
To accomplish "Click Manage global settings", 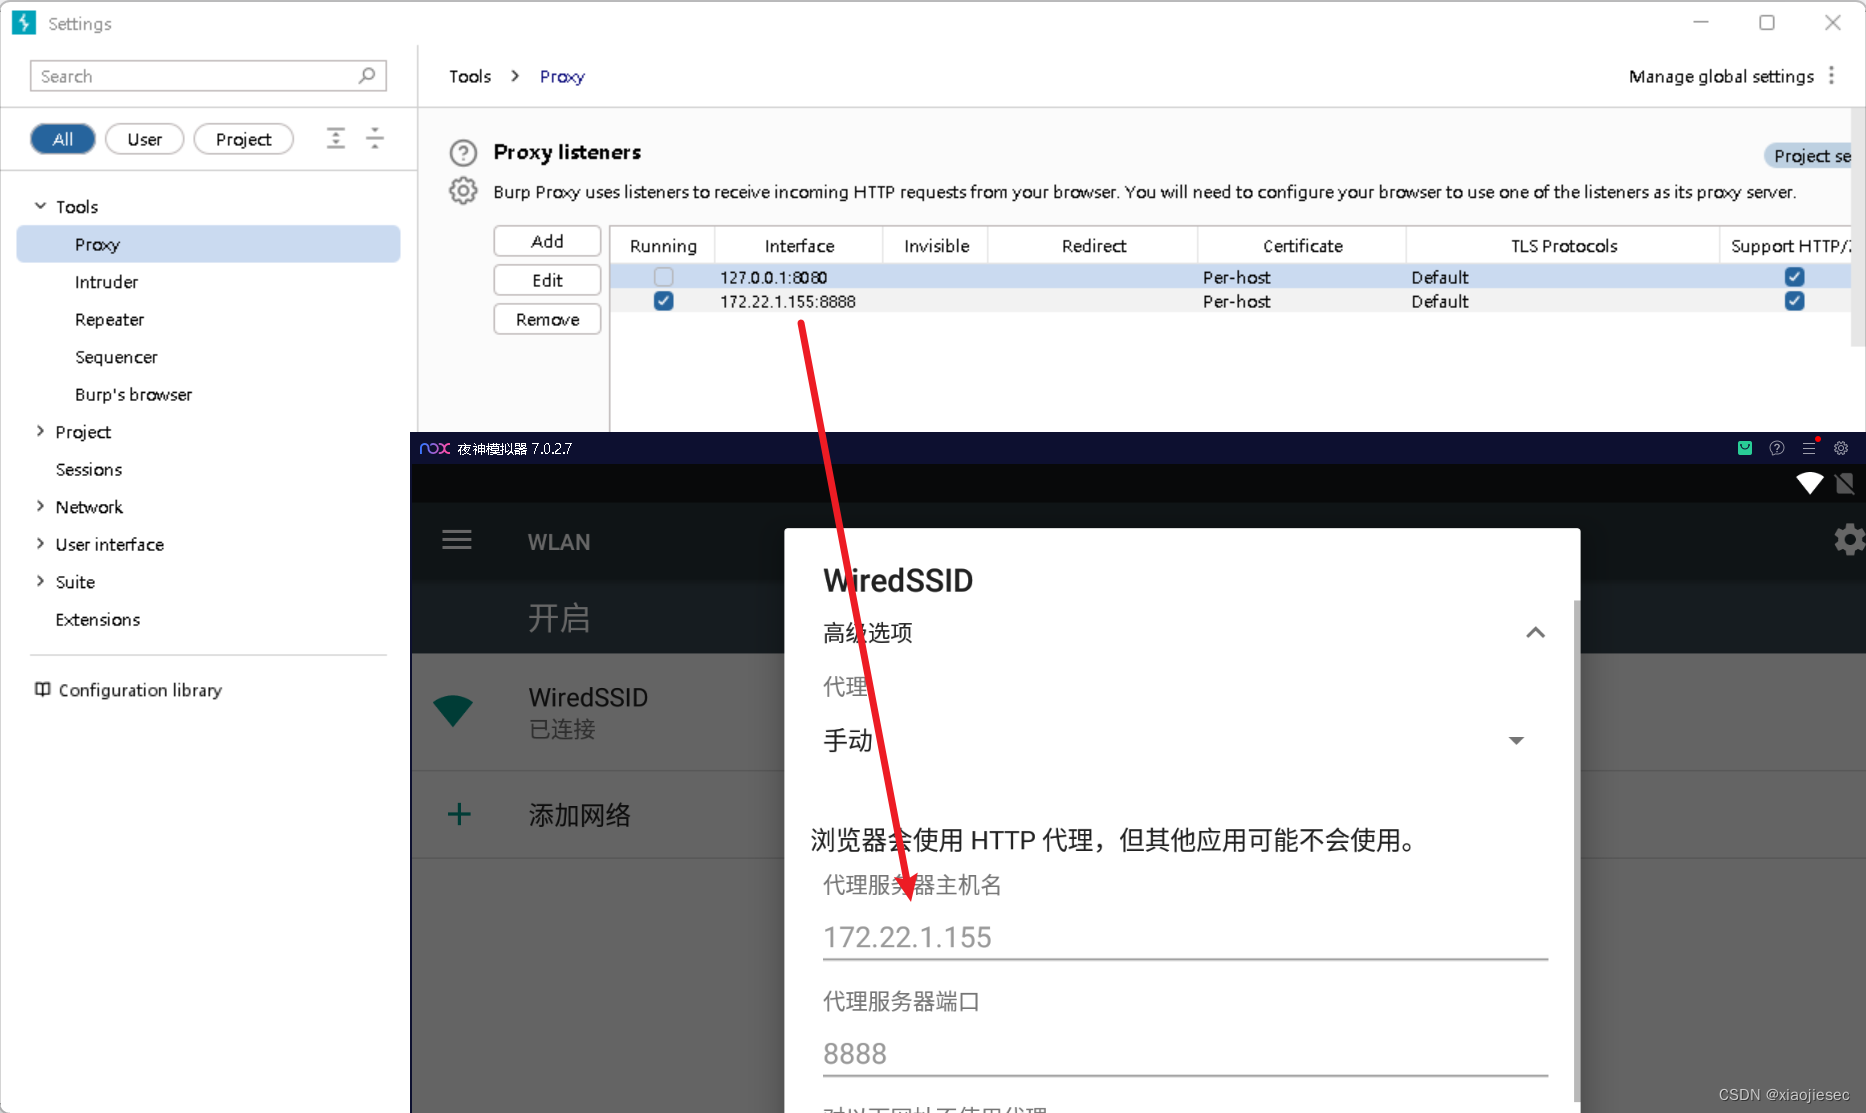I will click(1721, 76).
